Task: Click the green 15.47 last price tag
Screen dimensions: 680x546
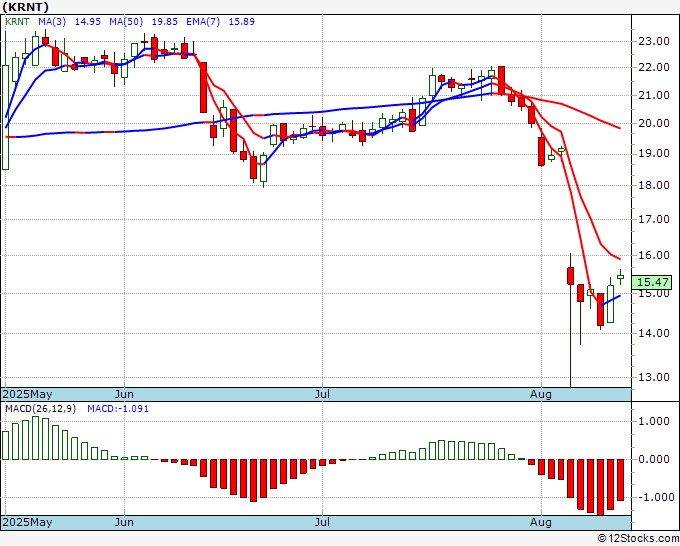Action: point(652,282)
